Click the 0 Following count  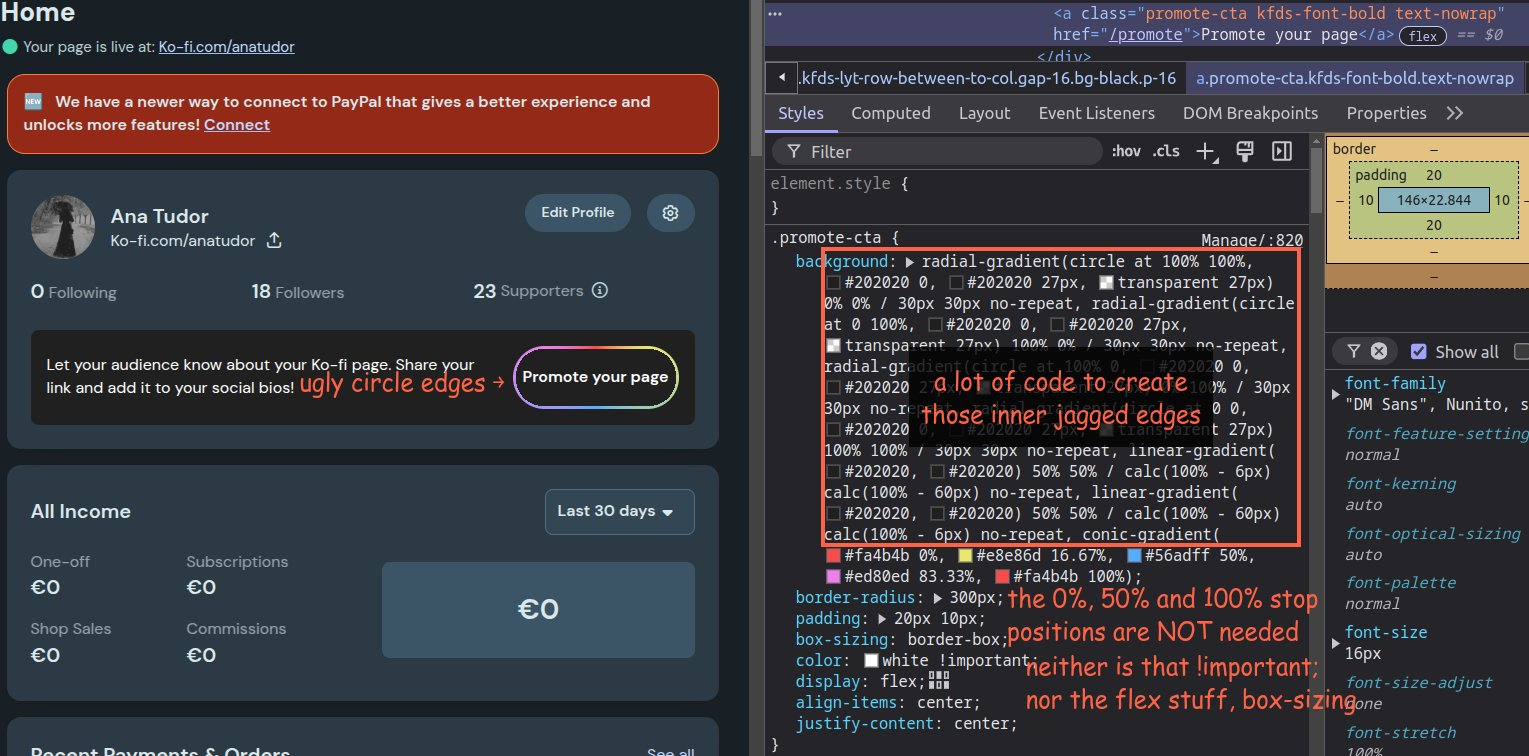coord(74,292)
